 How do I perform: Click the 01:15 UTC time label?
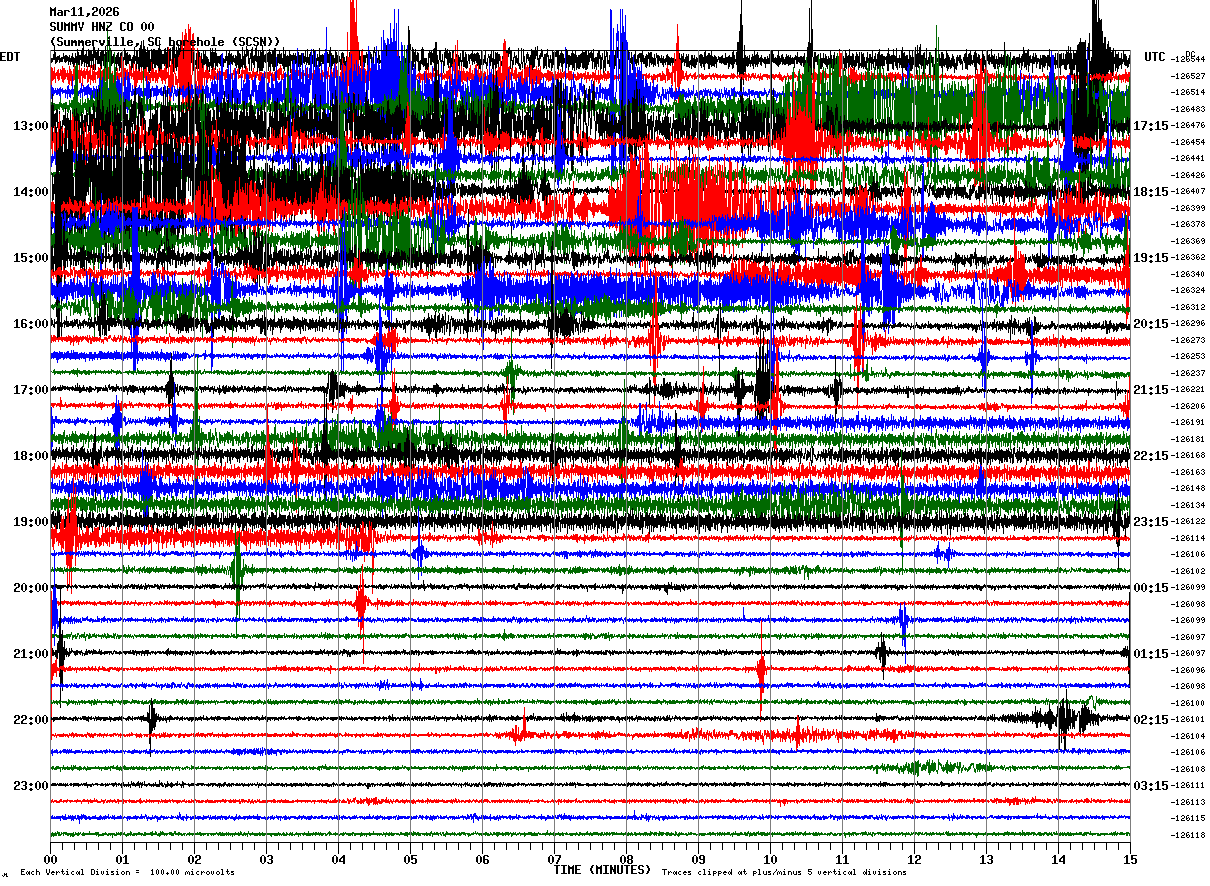point(1150,654)
